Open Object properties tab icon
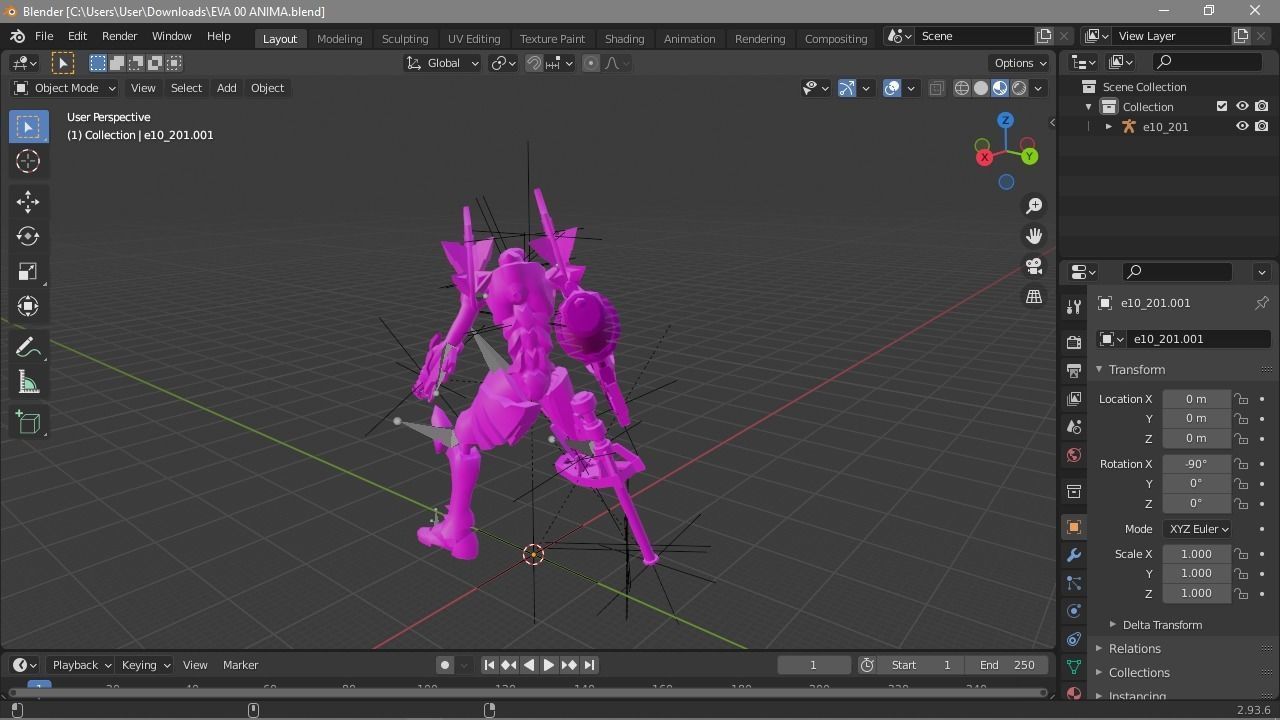 (x=1074, y=527)
